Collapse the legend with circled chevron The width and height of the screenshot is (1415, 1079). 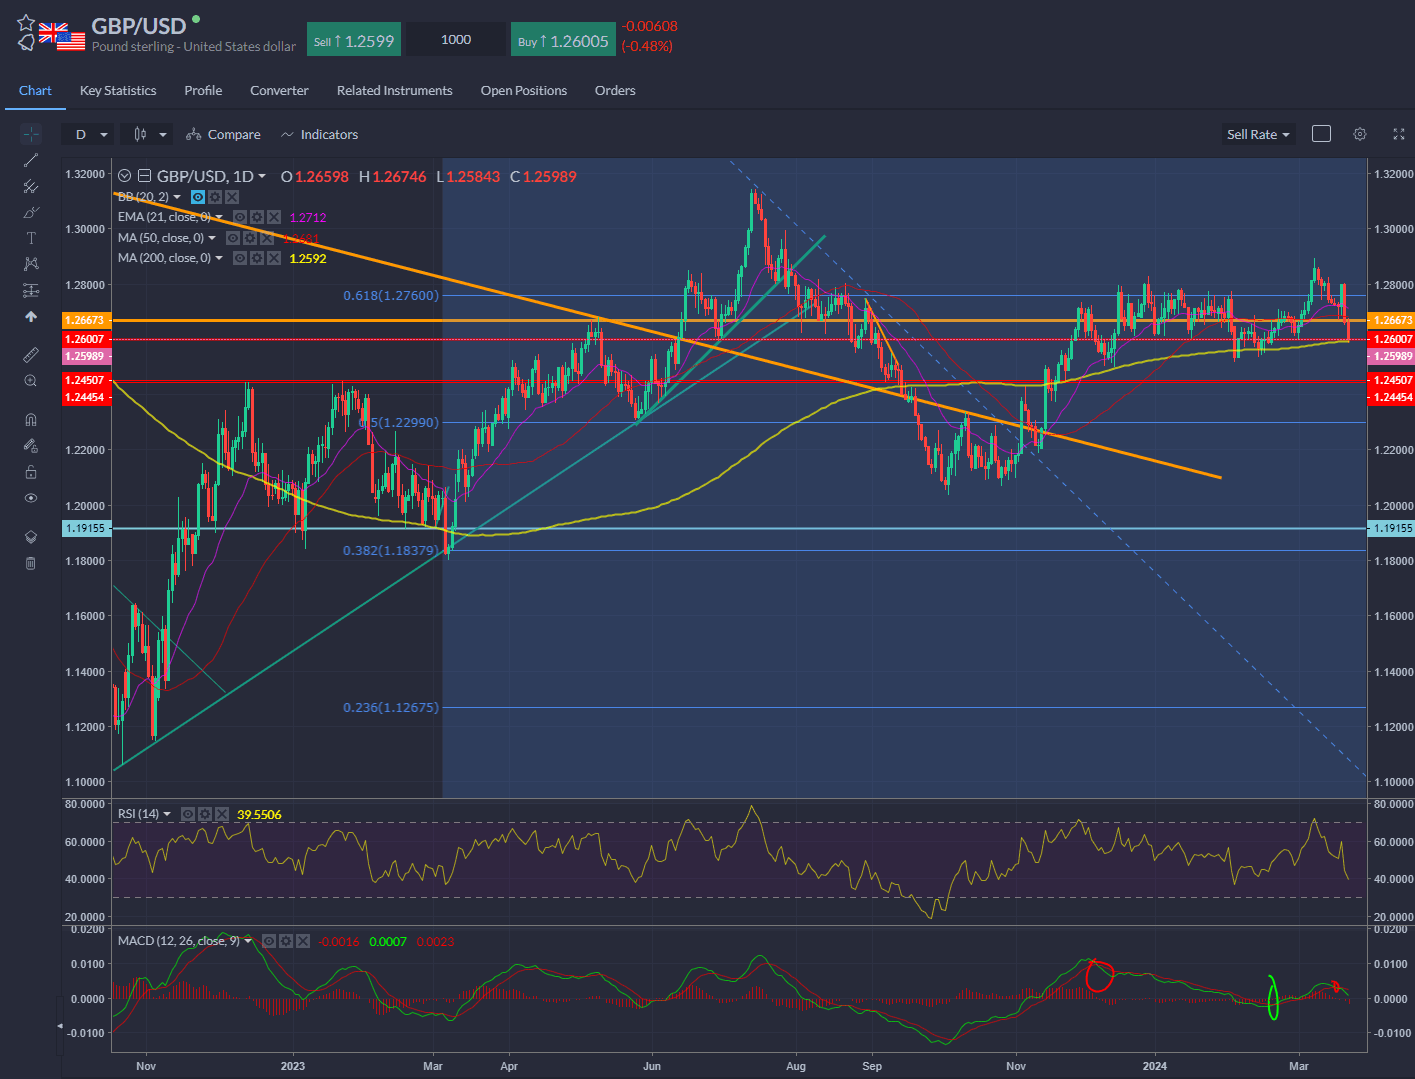(125, 176)
